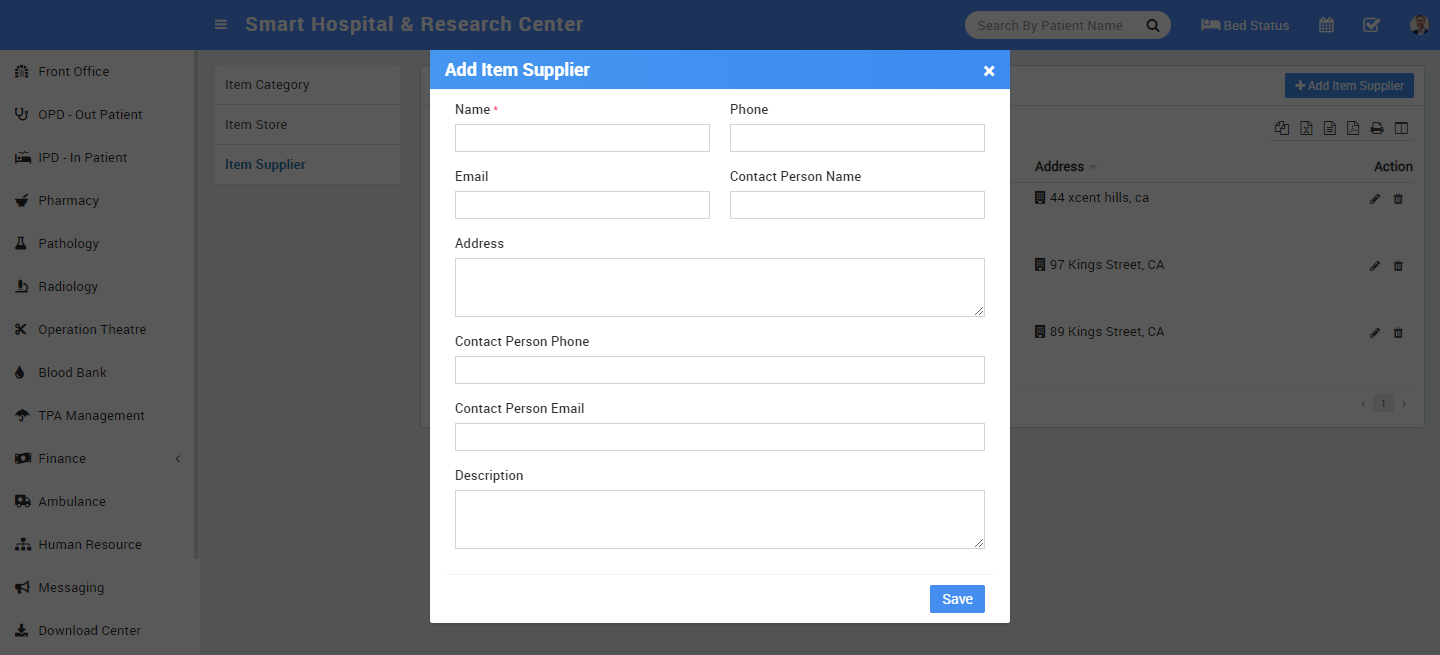
Task: Click the print icon above the table
Action: tap(1377, 128)
